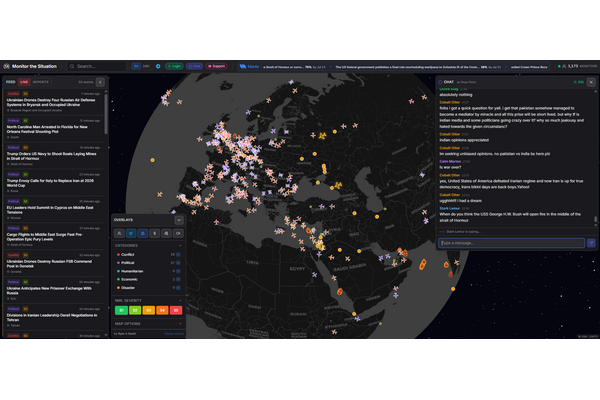Click the blue settings icon in top bar

point(158,66)
